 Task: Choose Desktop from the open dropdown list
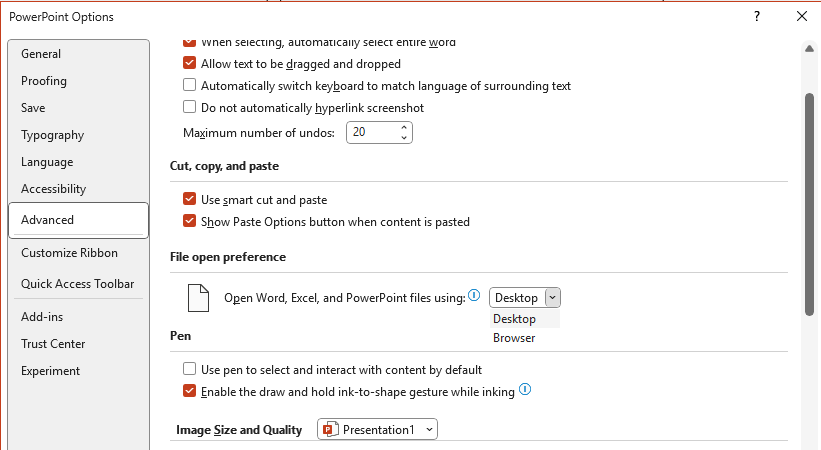tap(525, 319)
